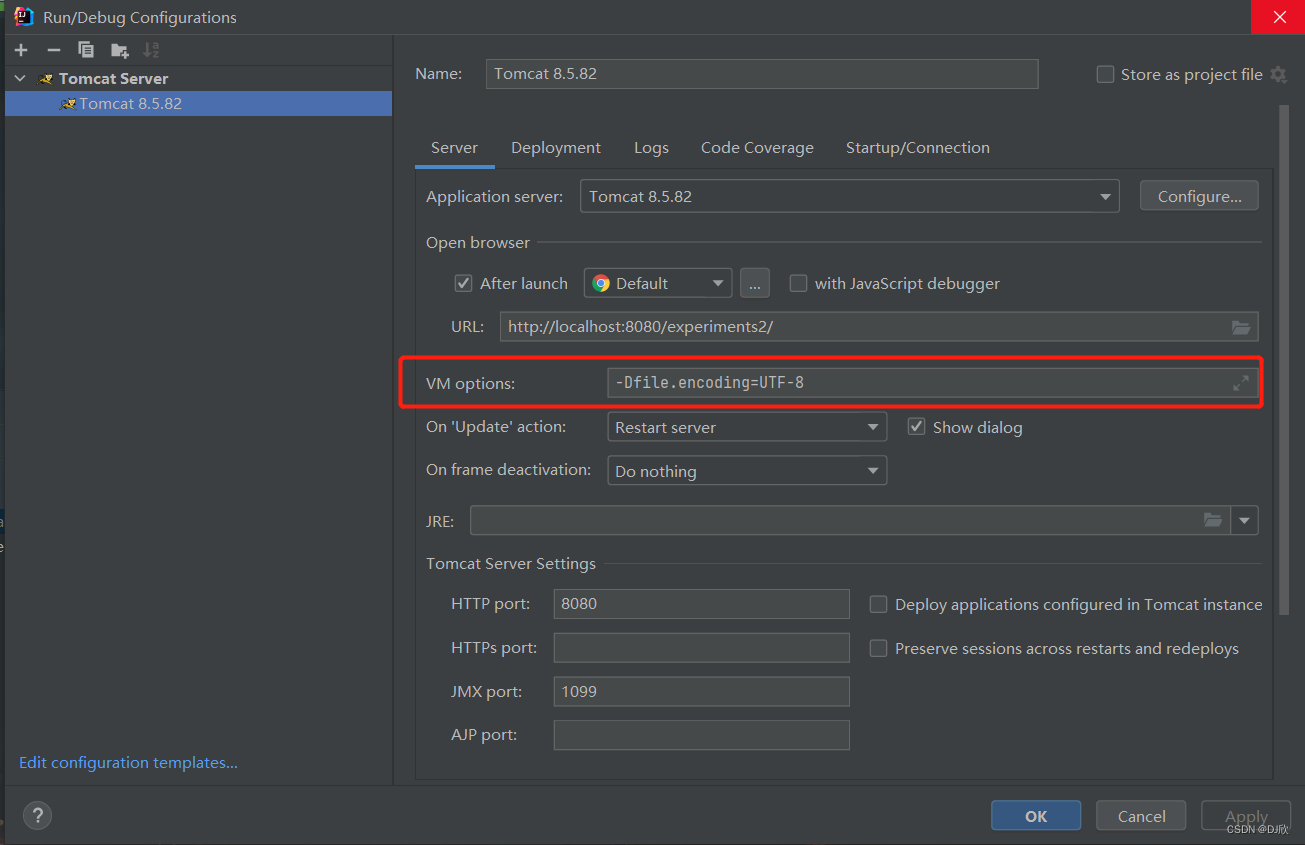
Task: Browse for URL using folder icon
Action: [1241, 327]
